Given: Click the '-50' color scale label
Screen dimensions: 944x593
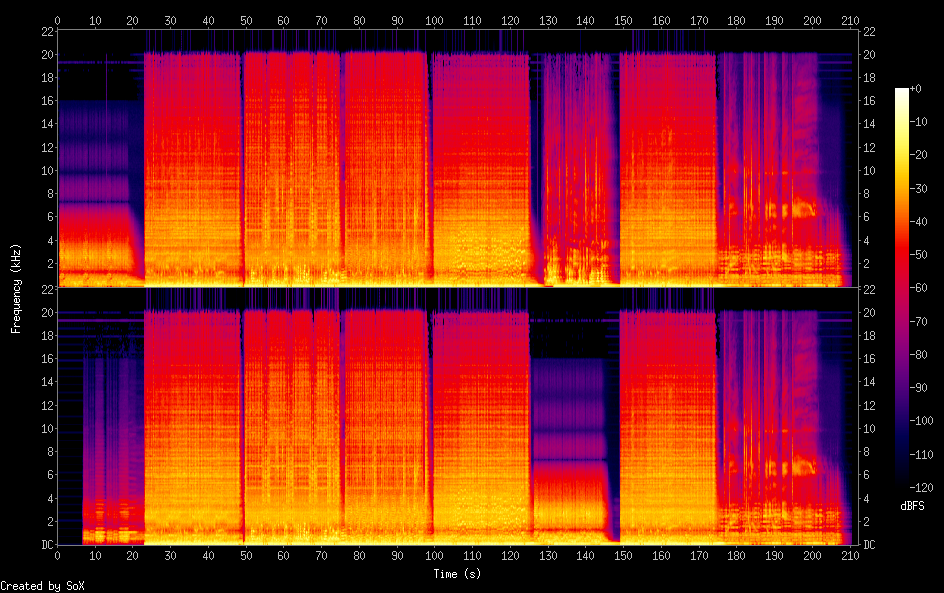Looking at the screenshot, I should click(x=919, y=255).
